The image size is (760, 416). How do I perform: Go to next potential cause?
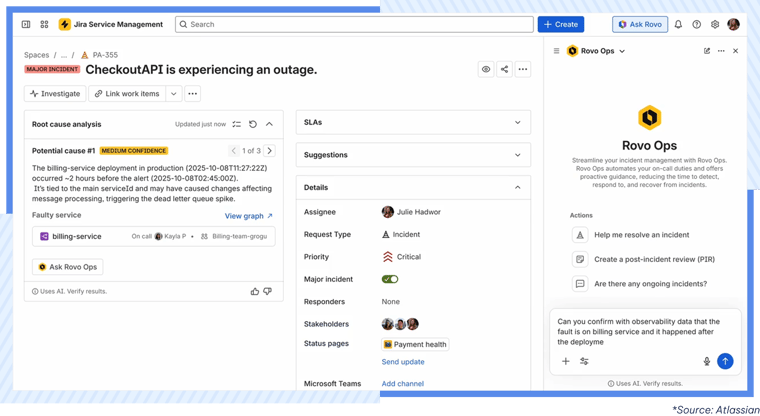(269, 151)
